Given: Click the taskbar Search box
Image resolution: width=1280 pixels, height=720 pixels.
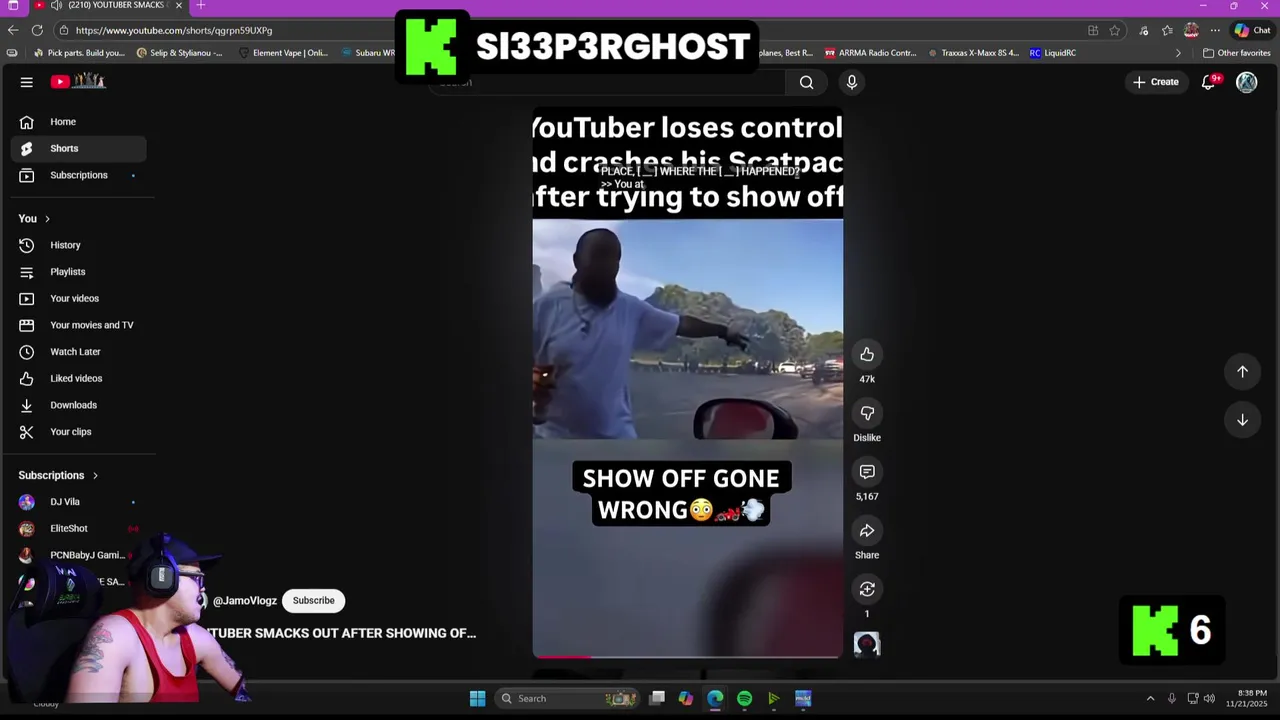Looking at the screenshot, I should [x=567, y=698].
